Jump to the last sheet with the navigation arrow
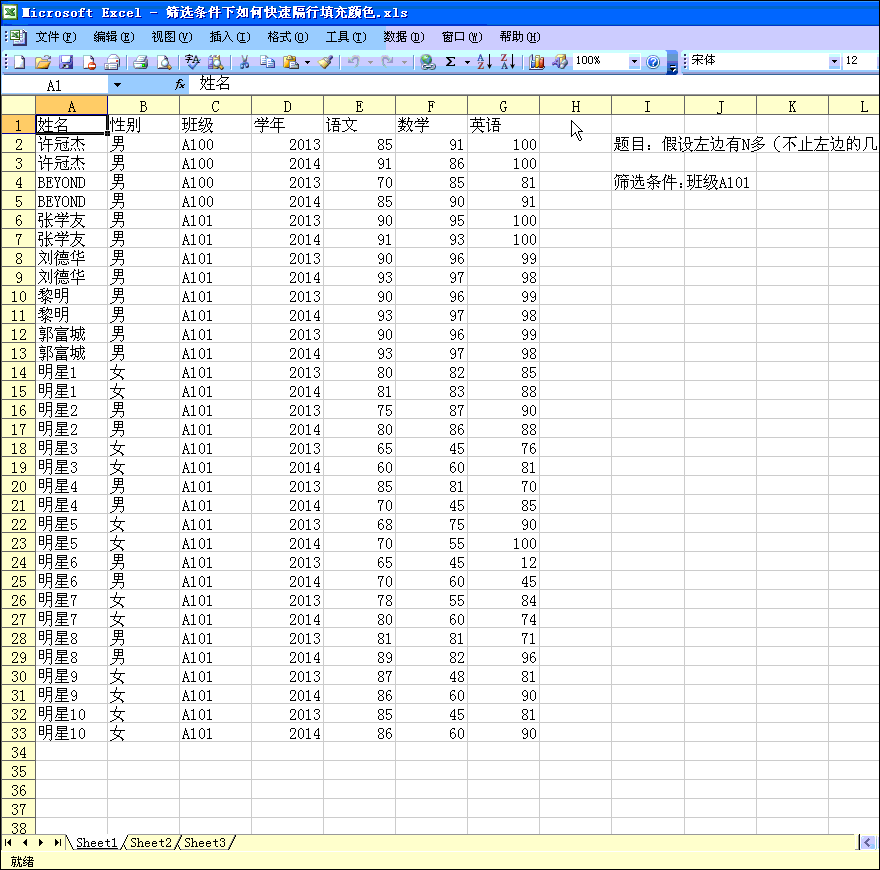Image resolution: width=880 pixels, height=870 pixels. pyautogui.click(x=57, y=843)
